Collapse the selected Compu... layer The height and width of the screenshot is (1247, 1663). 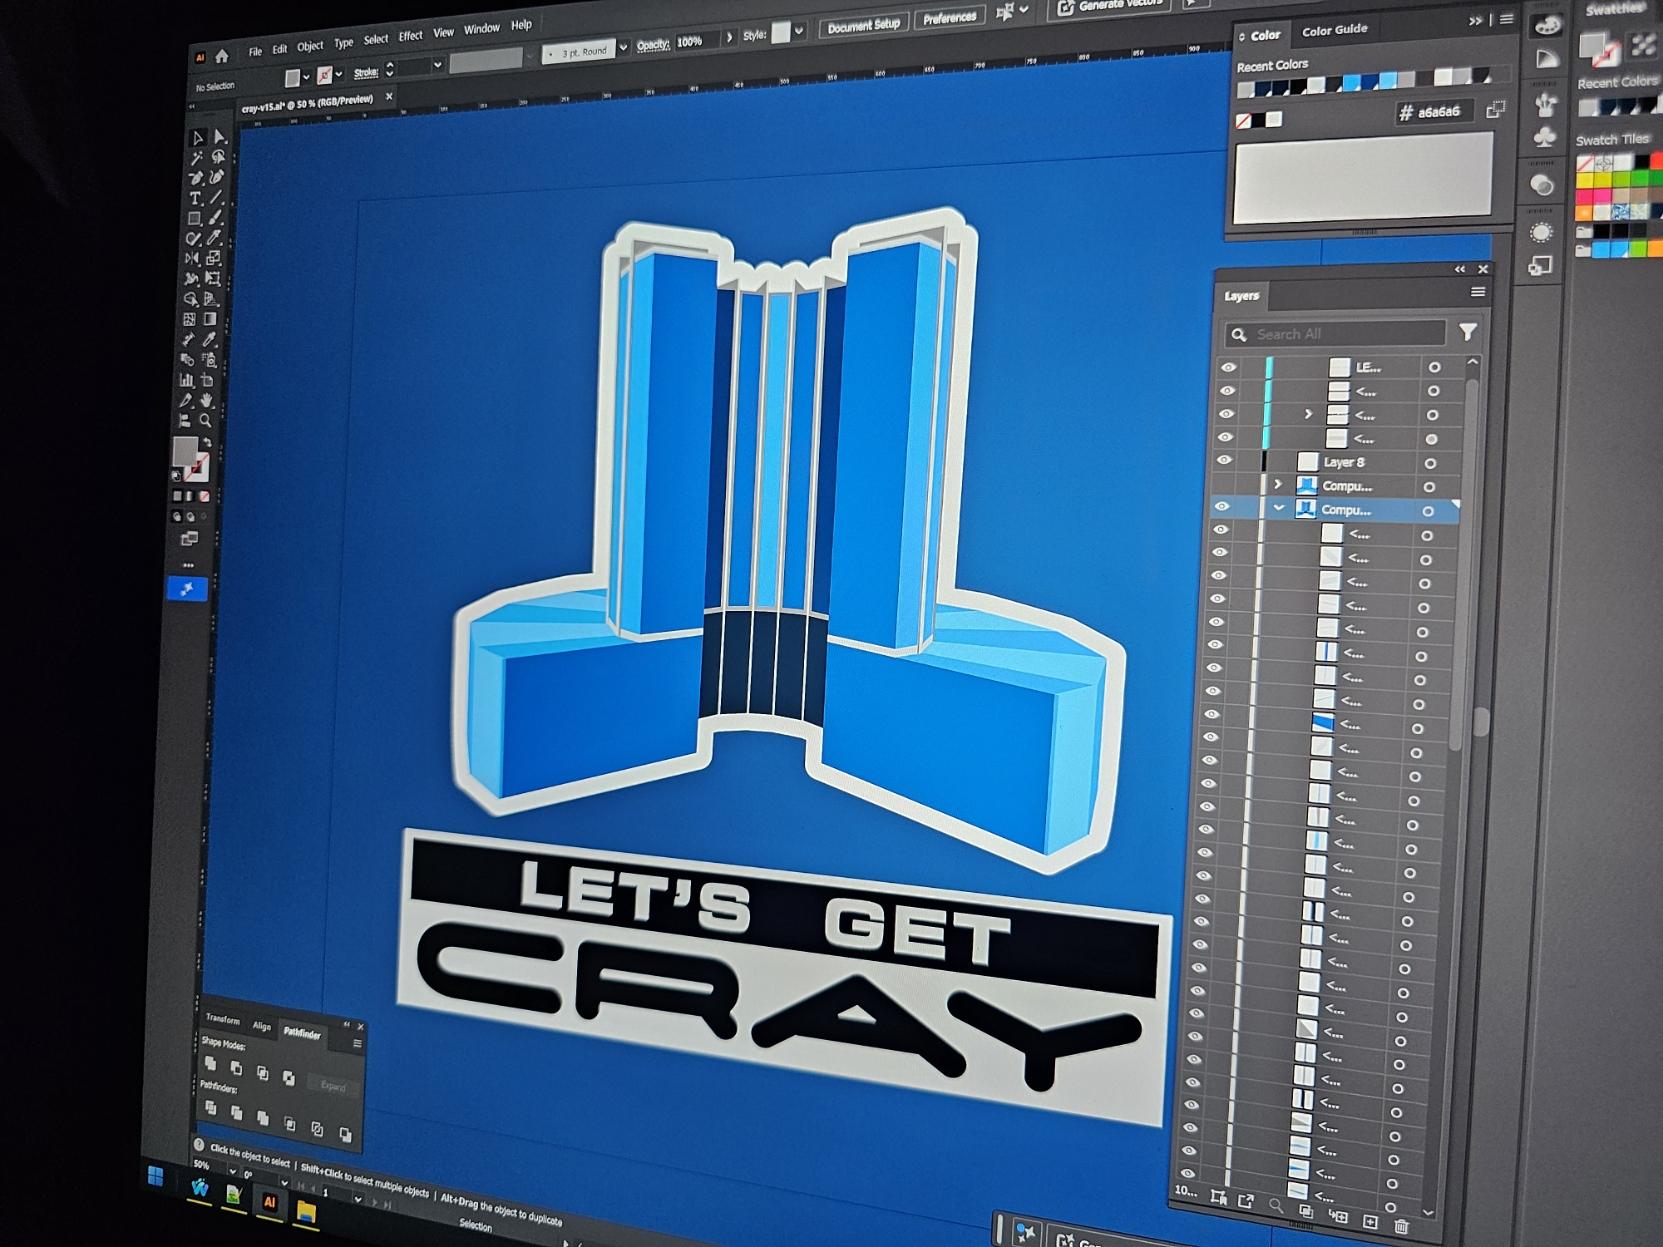[x=1278, y=508]
